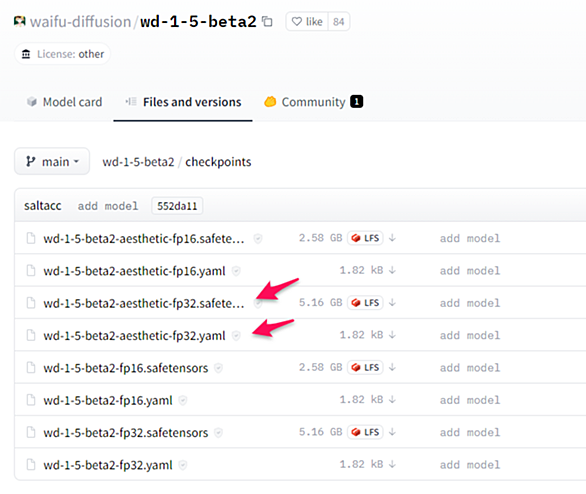This screenshot has width=586, height=494.
Task: Open the waifu-diffusion organization link
Action: point(80,22)
